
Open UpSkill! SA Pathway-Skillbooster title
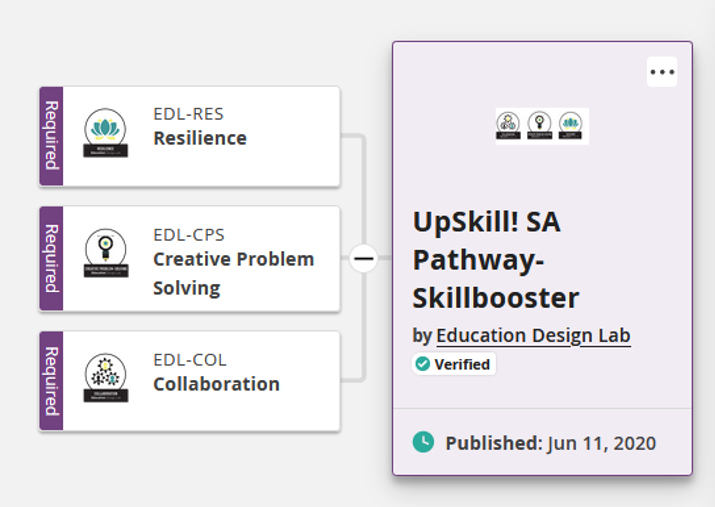[496, 259]
